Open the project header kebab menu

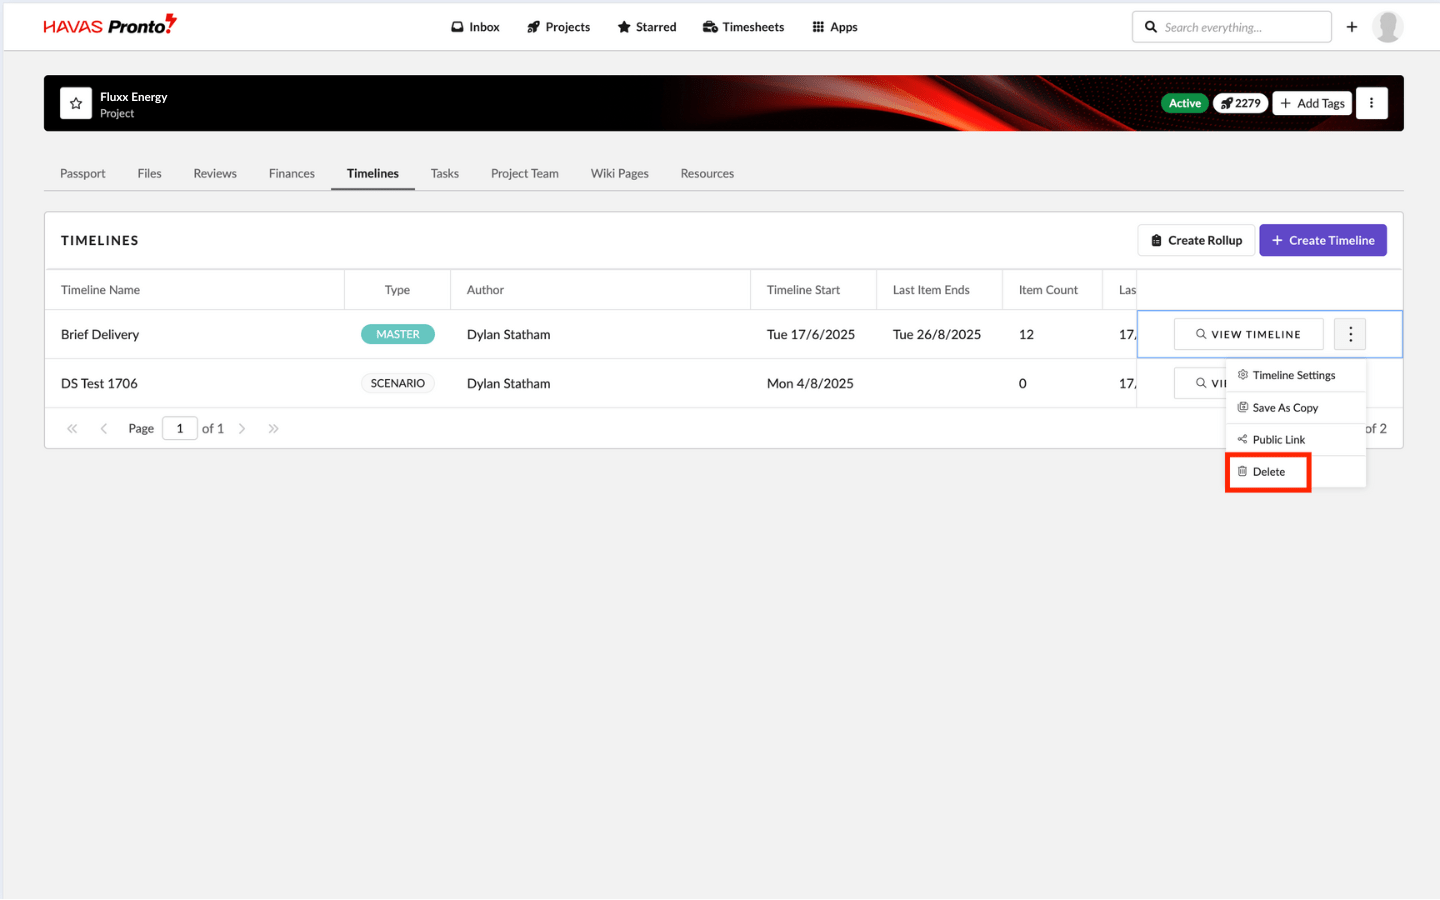1371,103
